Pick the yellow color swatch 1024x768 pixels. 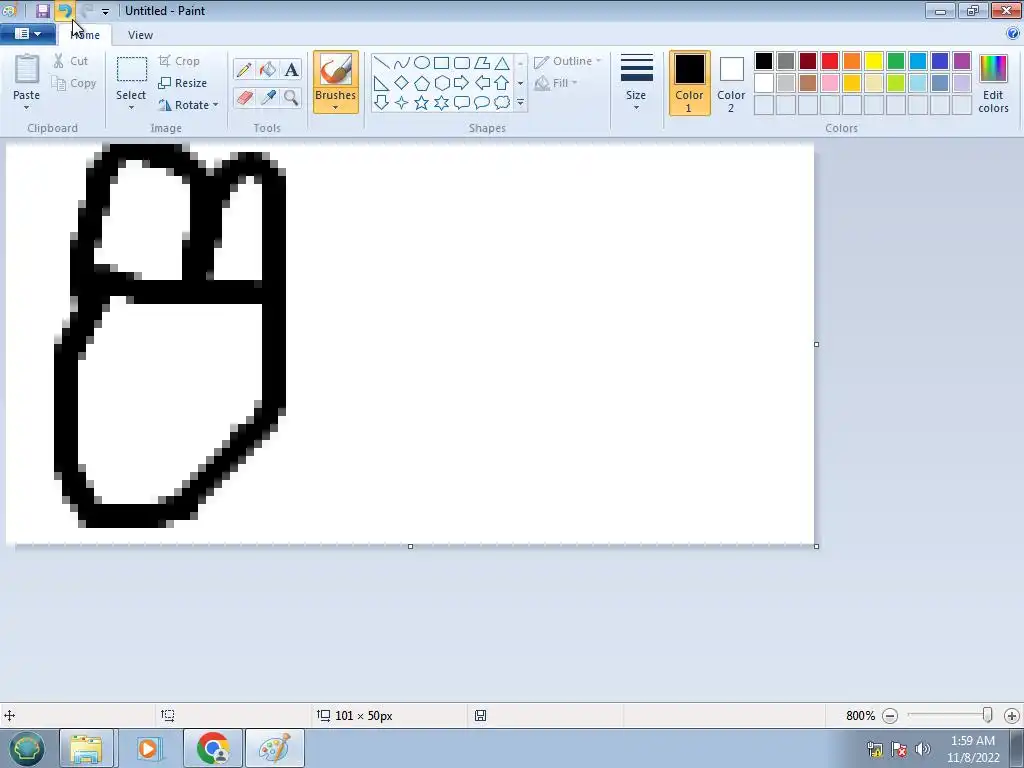[874, 61]
